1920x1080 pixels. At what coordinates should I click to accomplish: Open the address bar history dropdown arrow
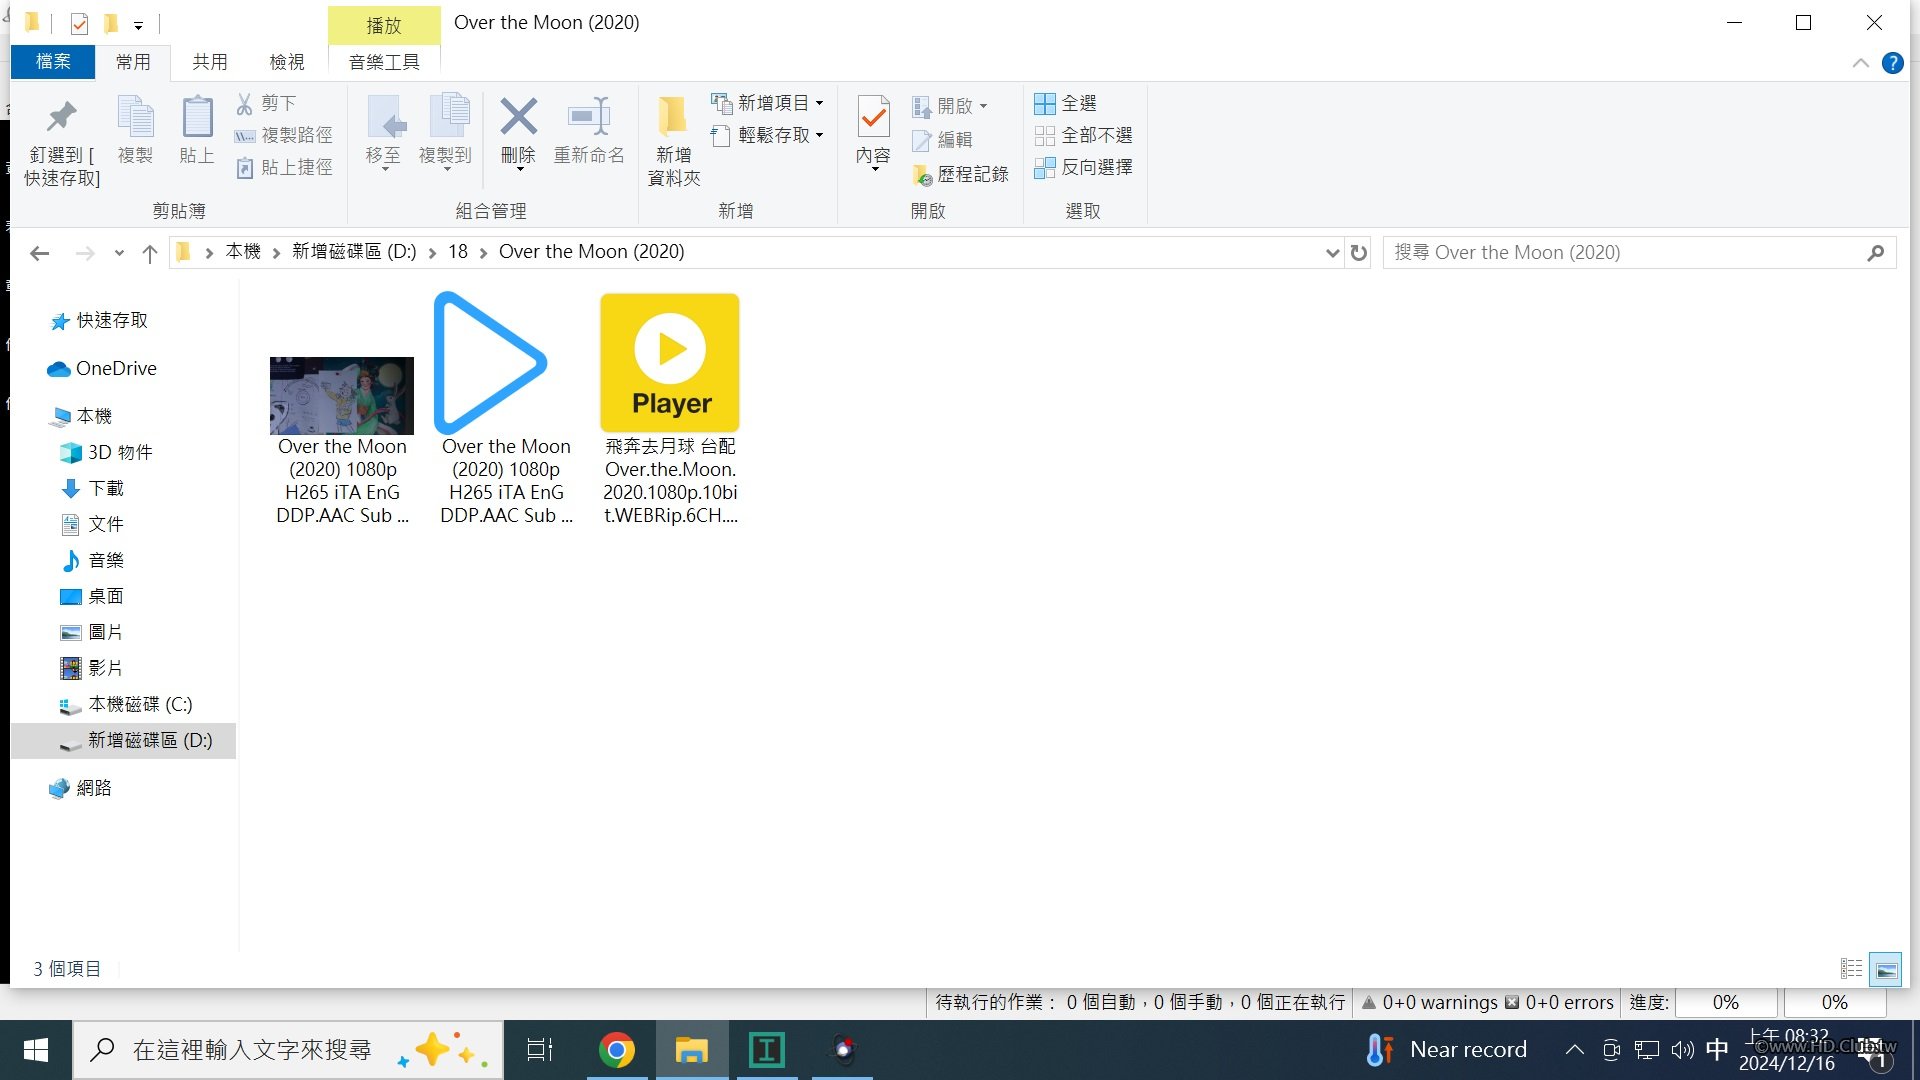coord(1332,253)
